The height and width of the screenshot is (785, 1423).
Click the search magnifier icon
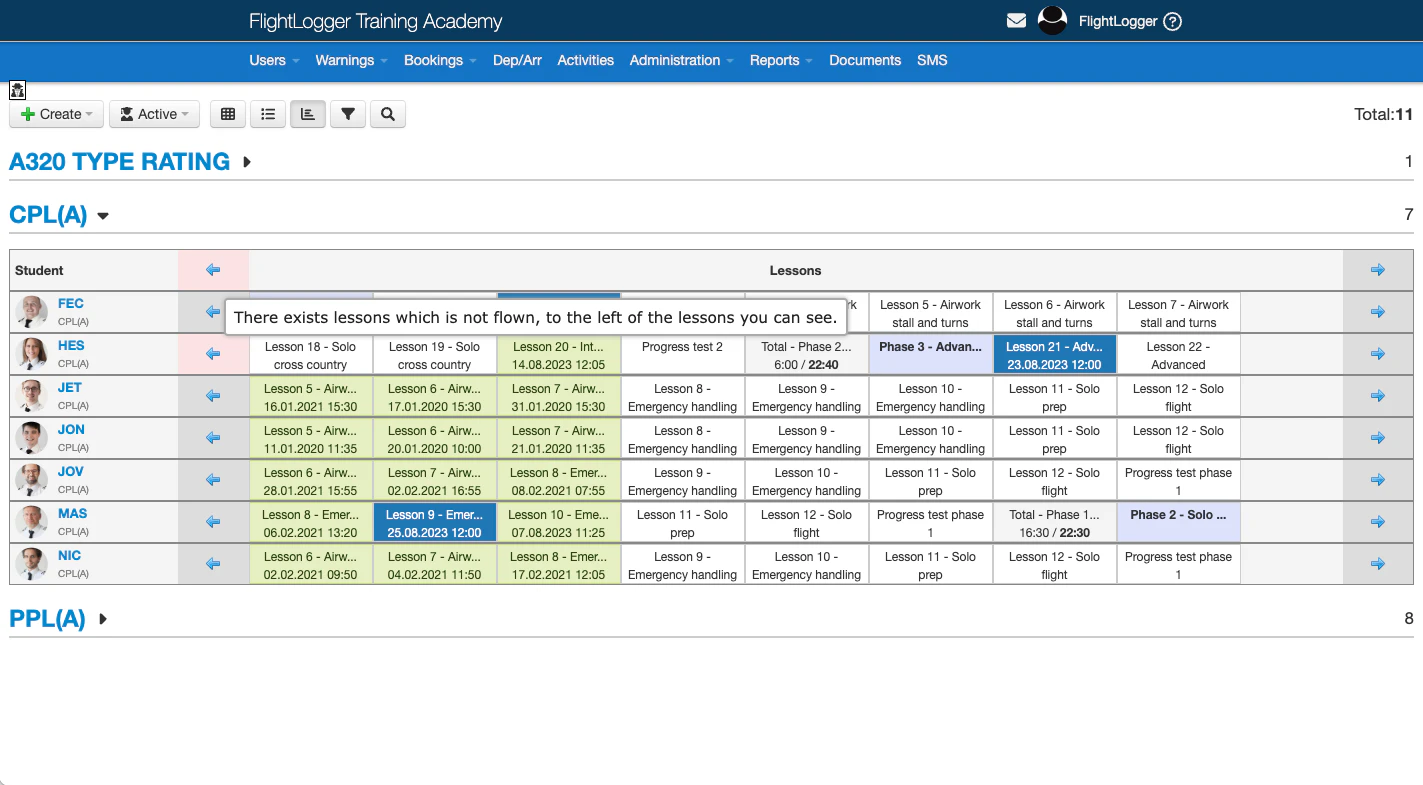click(x=387, y=114)
